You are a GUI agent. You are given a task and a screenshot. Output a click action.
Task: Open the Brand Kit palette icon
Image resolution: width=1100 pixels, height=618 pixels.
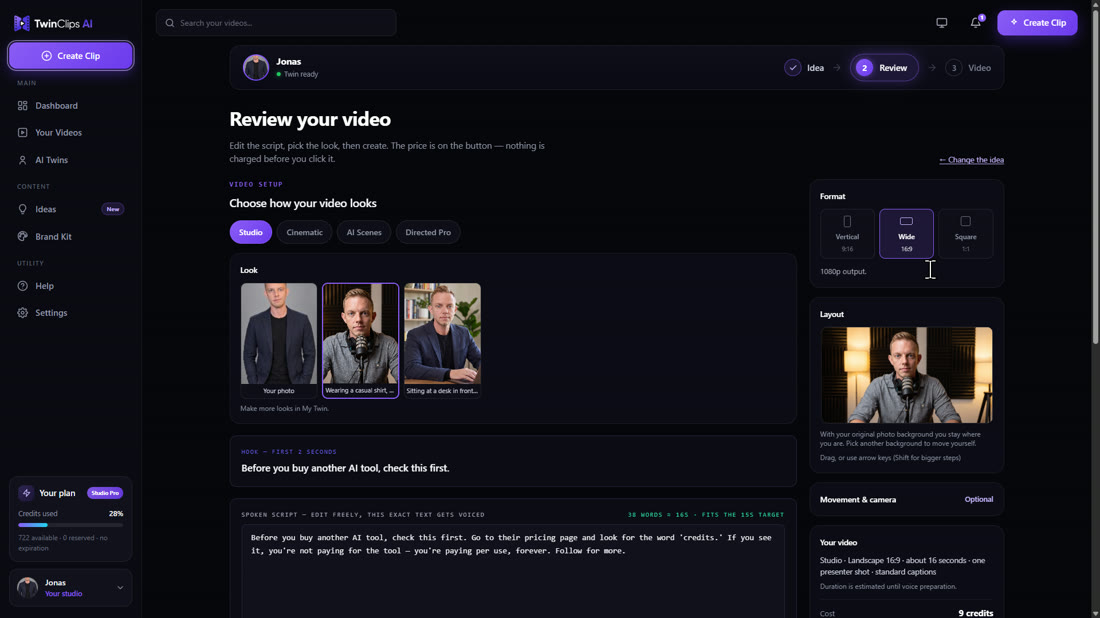[x=22, y=236]
